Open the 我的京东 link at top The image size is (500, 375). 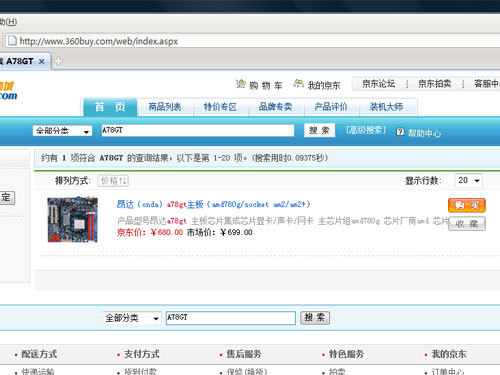click(x=324, y=86)
